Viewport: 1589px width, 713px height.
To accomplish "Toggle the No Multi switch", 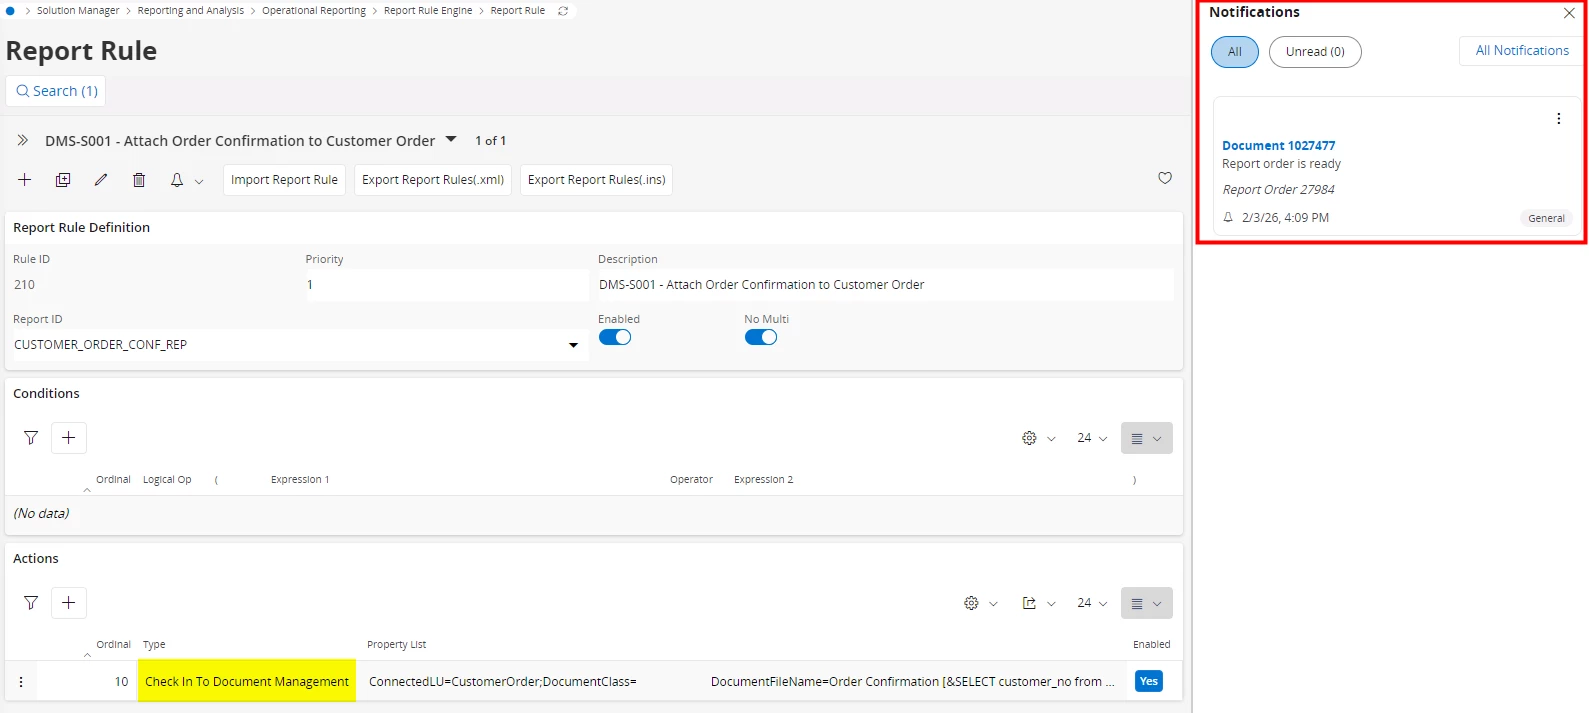I will pyautogui.click(x=761, y=337).
